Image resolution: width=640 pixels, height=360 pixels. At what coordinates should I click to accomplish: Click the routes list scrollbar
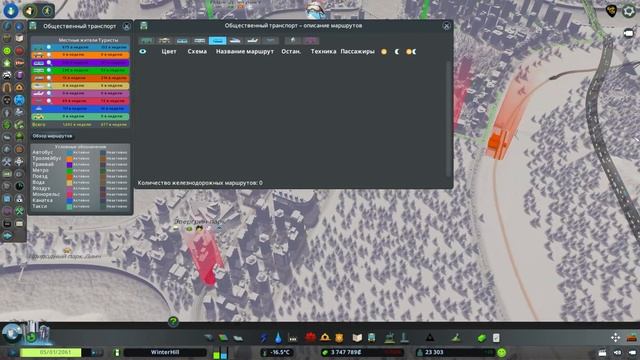coord(449,118)
